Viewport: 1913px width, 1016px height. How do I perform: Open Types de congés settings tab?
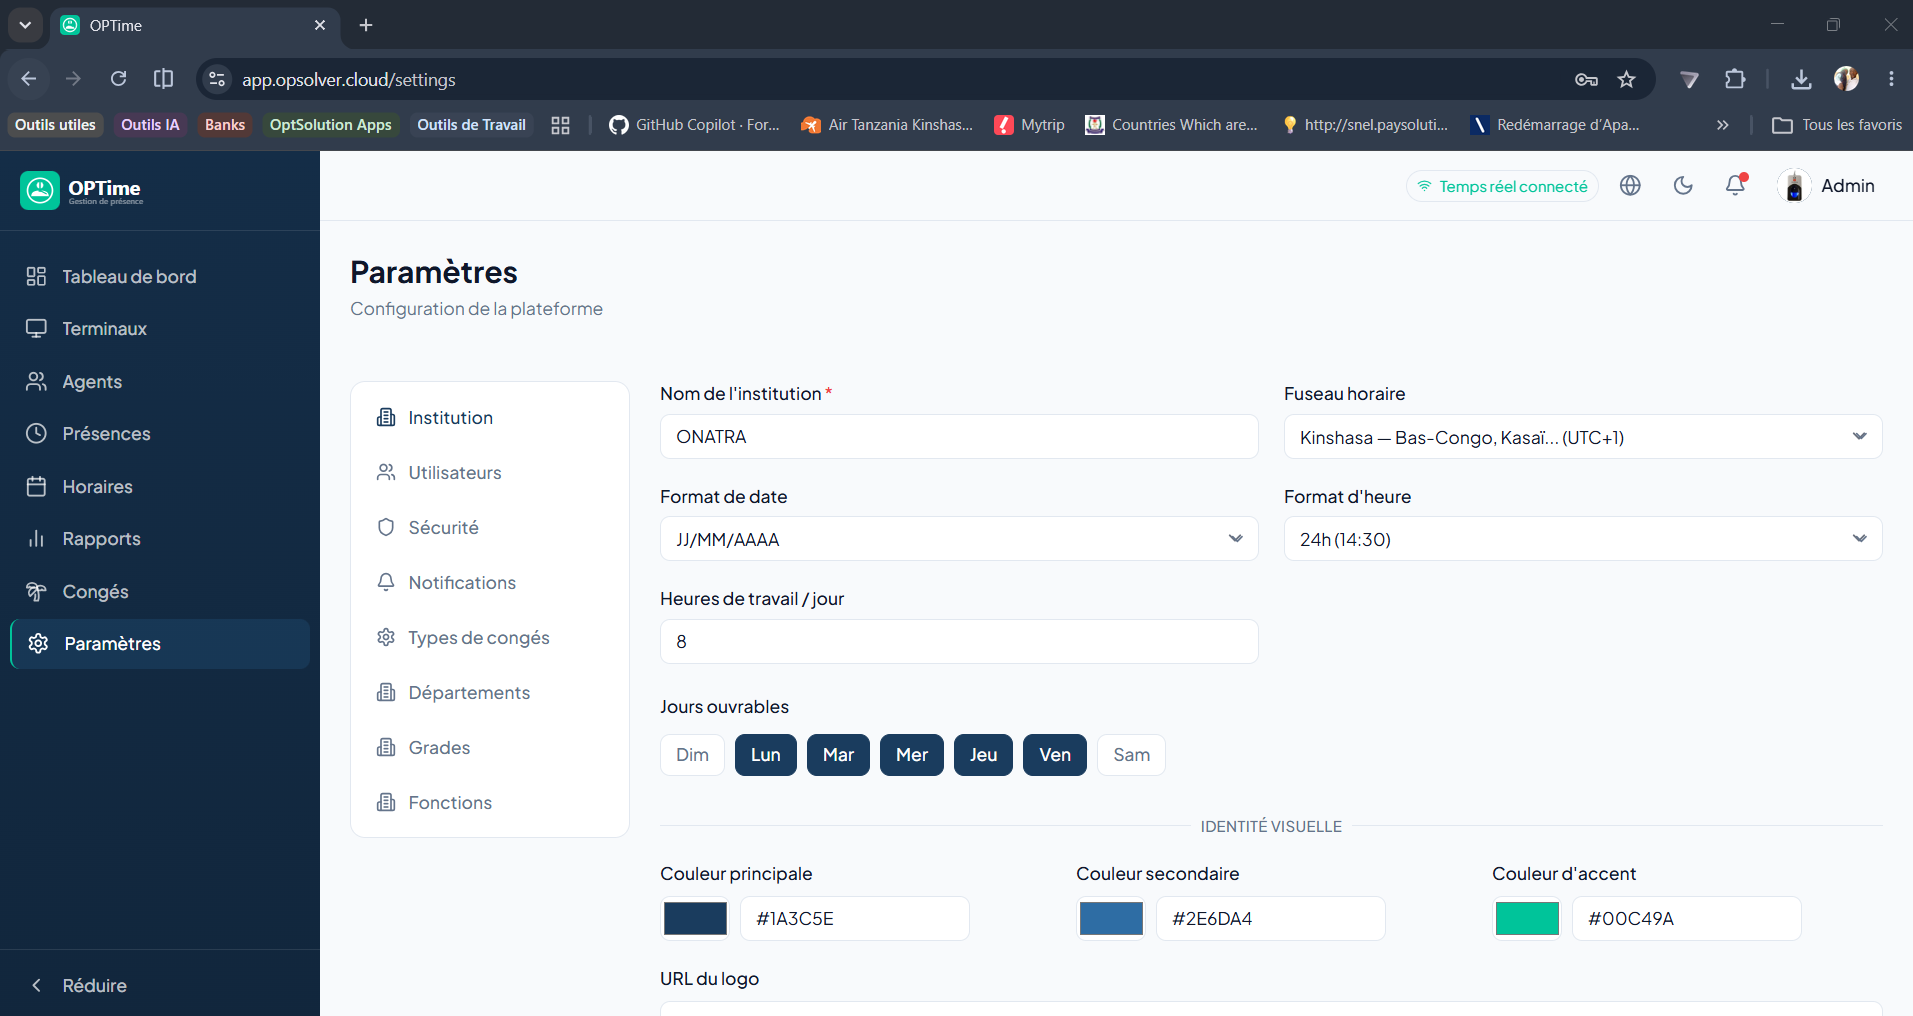point(490,638)
